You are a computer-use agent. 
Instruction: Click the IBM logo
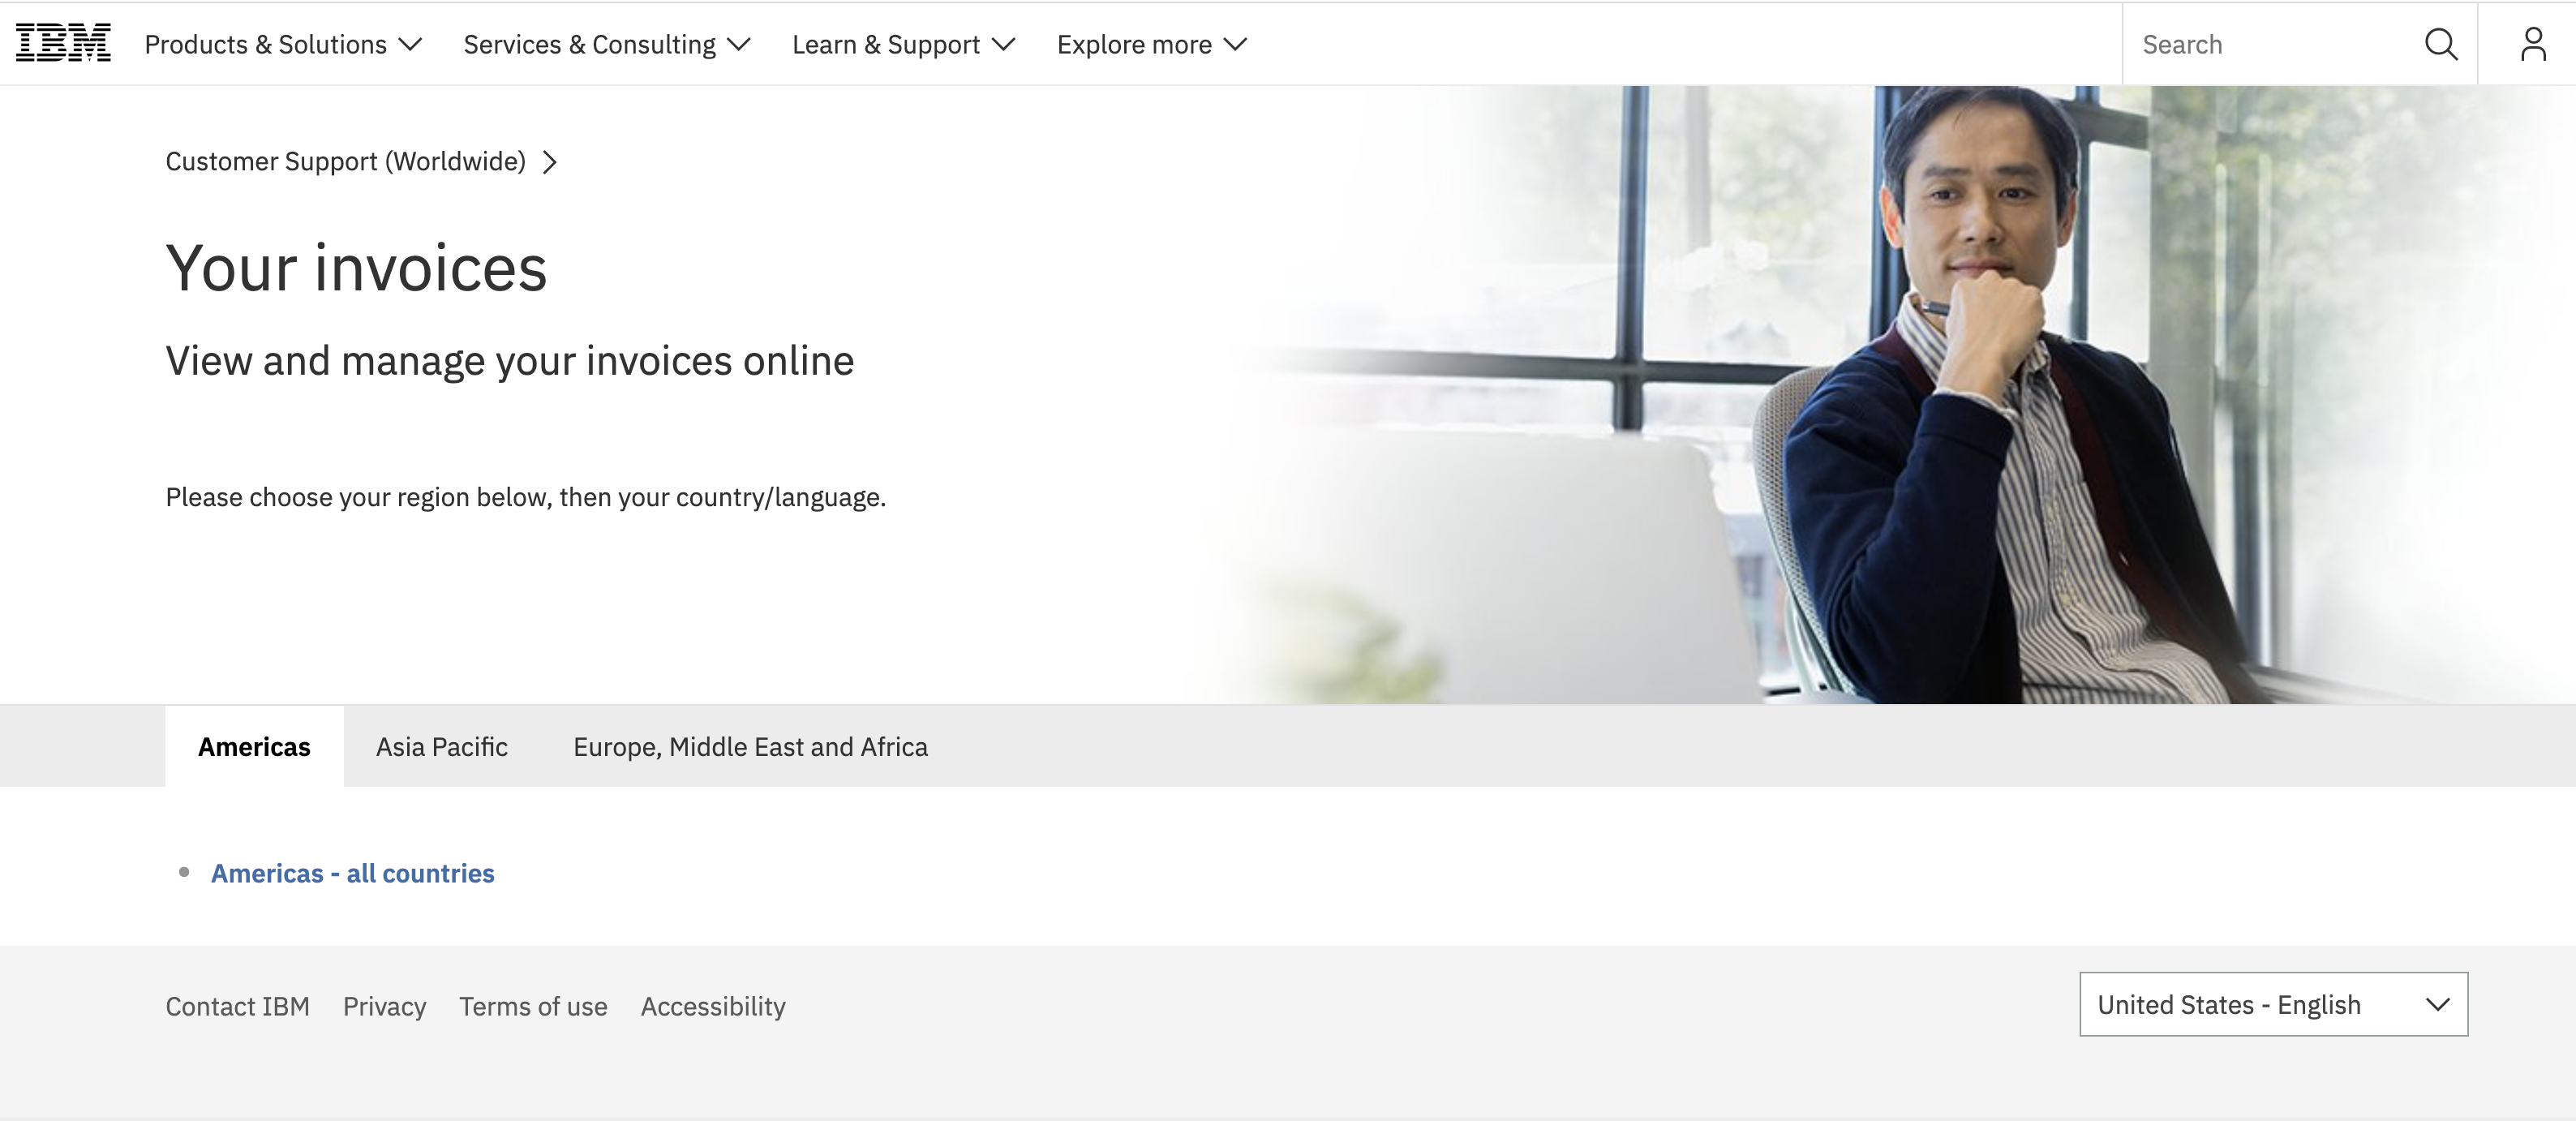coord(63,44)
